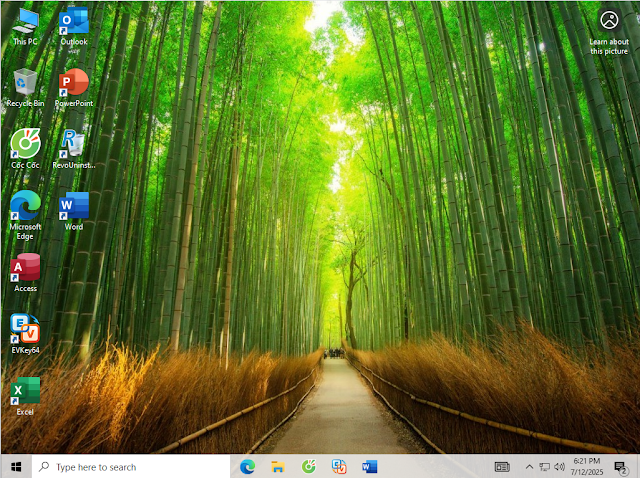Image resolution: width=640 pixels, height=478 pixels.
Task: Show hidden system tray icons
Action: coord(529,467)
